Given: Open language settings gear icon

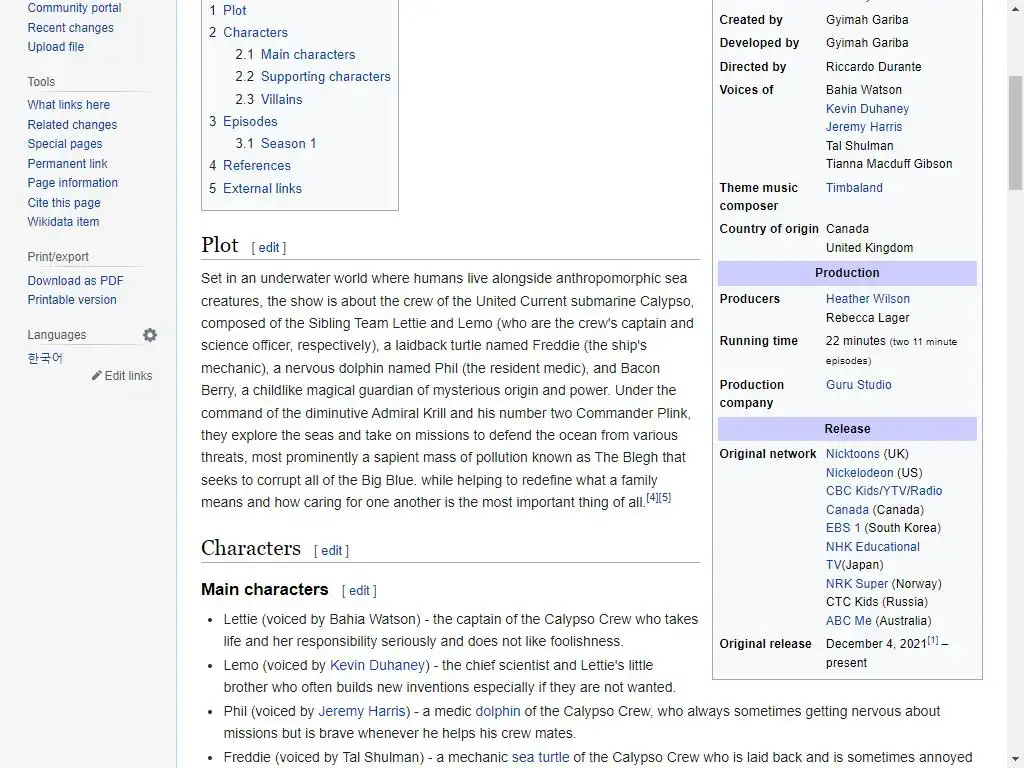Looking at the screenshot, I should pyautogui.click(x=150, y=335).
